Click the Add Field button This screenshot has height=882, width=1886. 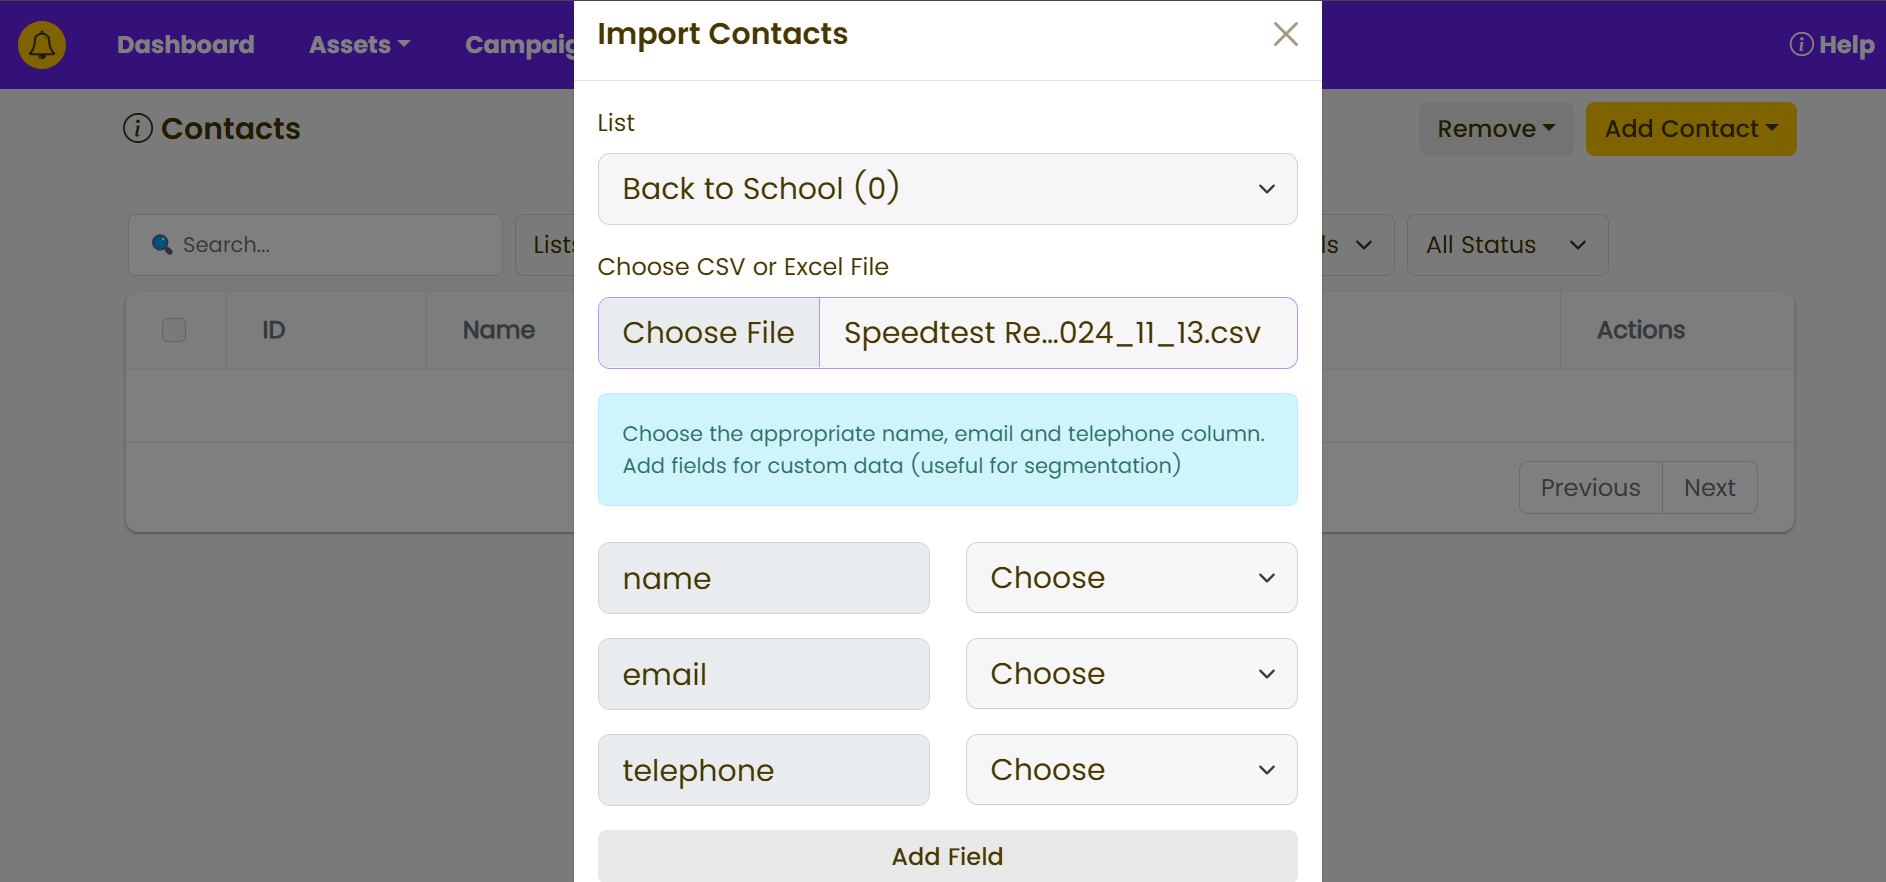tap(948, 857)
